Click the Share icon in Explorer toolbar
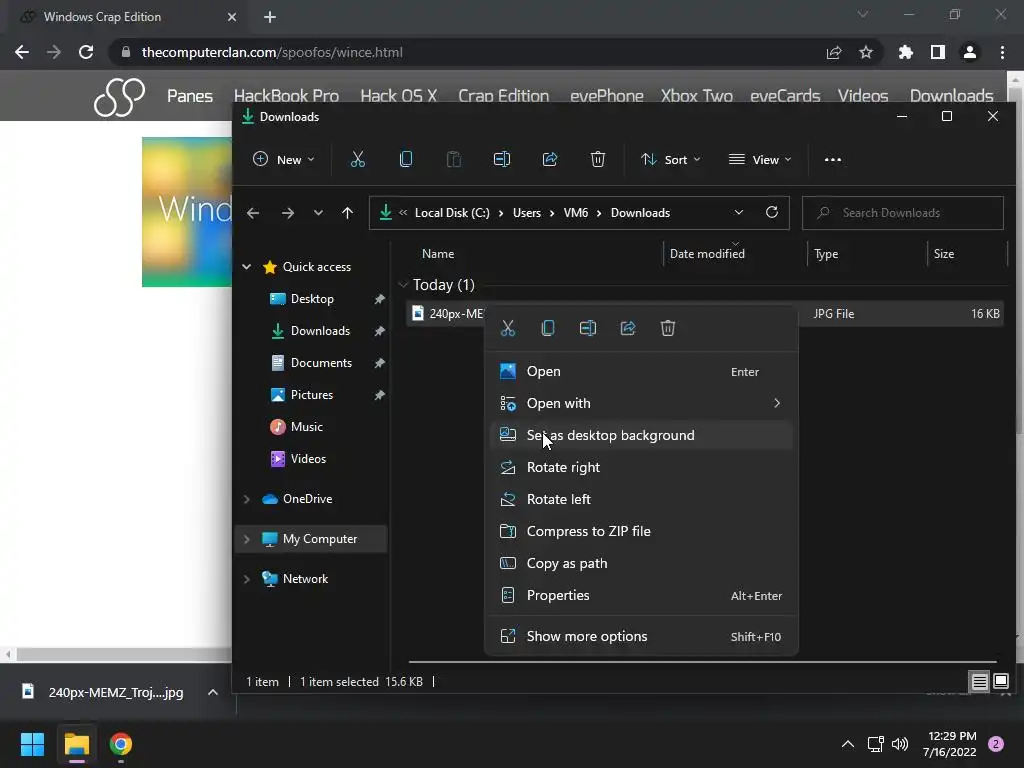 550,159
